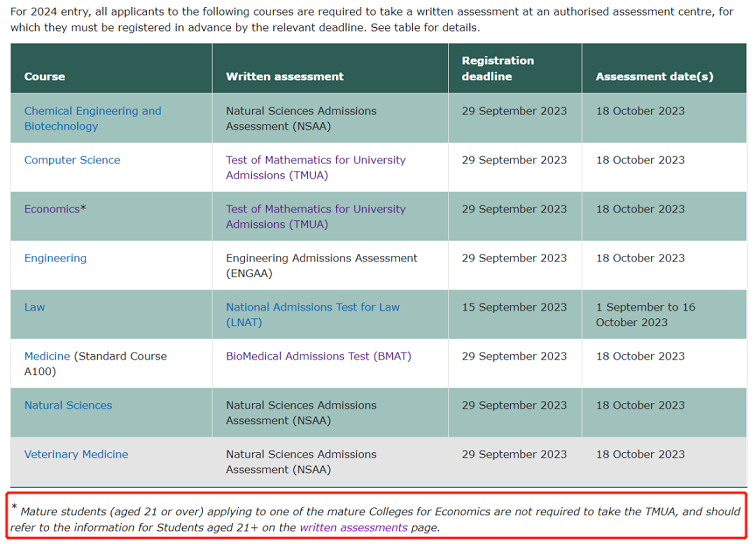Open the Engineering course link
The height and width of the screenshot is (544, 756).
[55, 258]
